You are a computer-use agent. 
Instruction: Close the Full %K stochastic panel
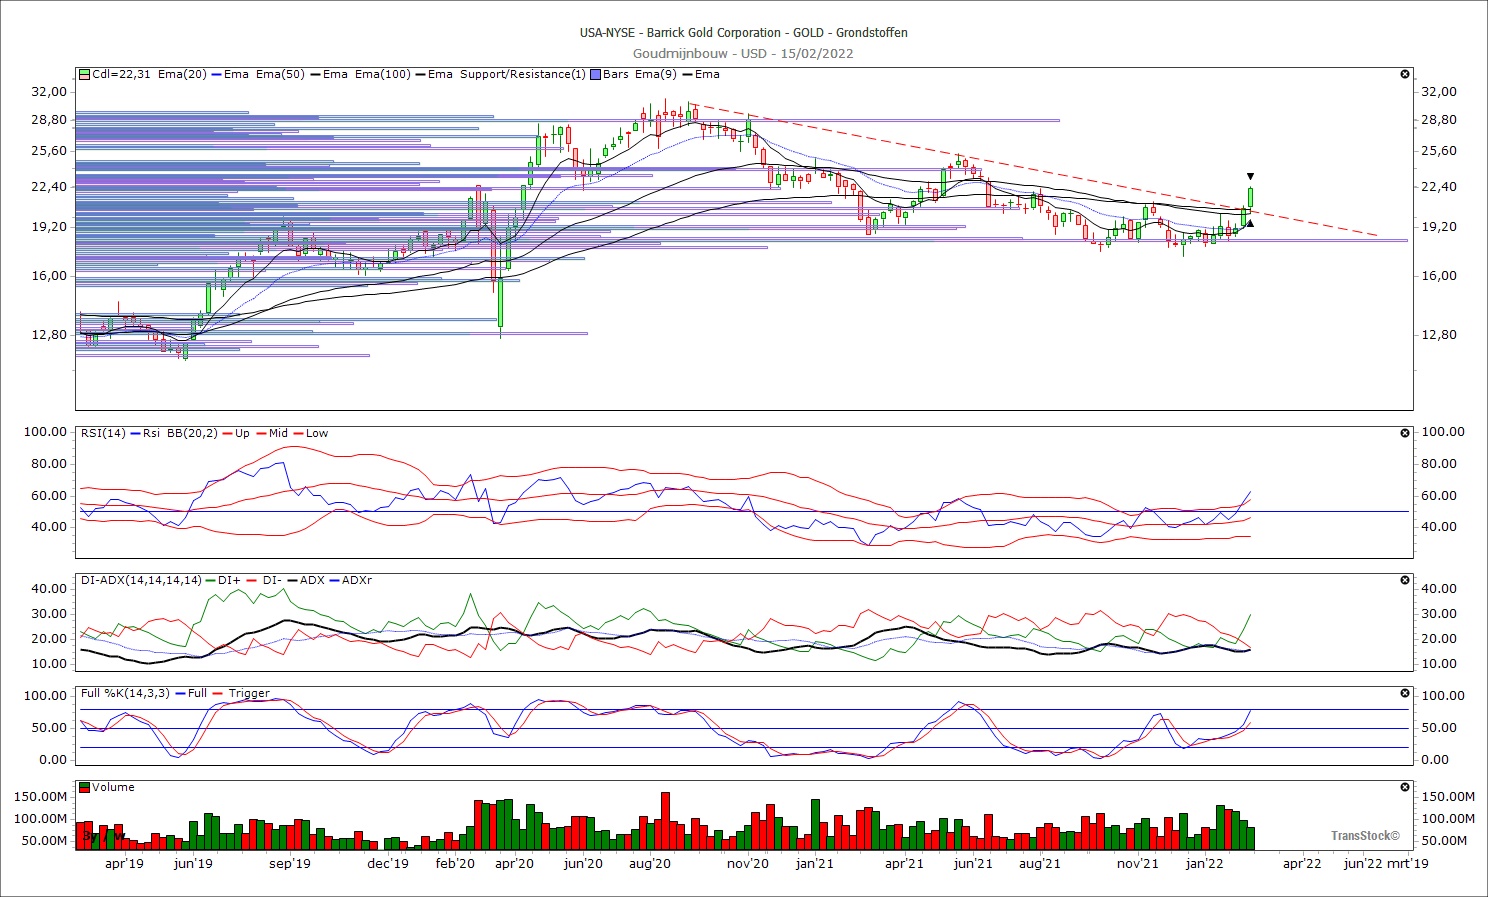coord(1405,693)
